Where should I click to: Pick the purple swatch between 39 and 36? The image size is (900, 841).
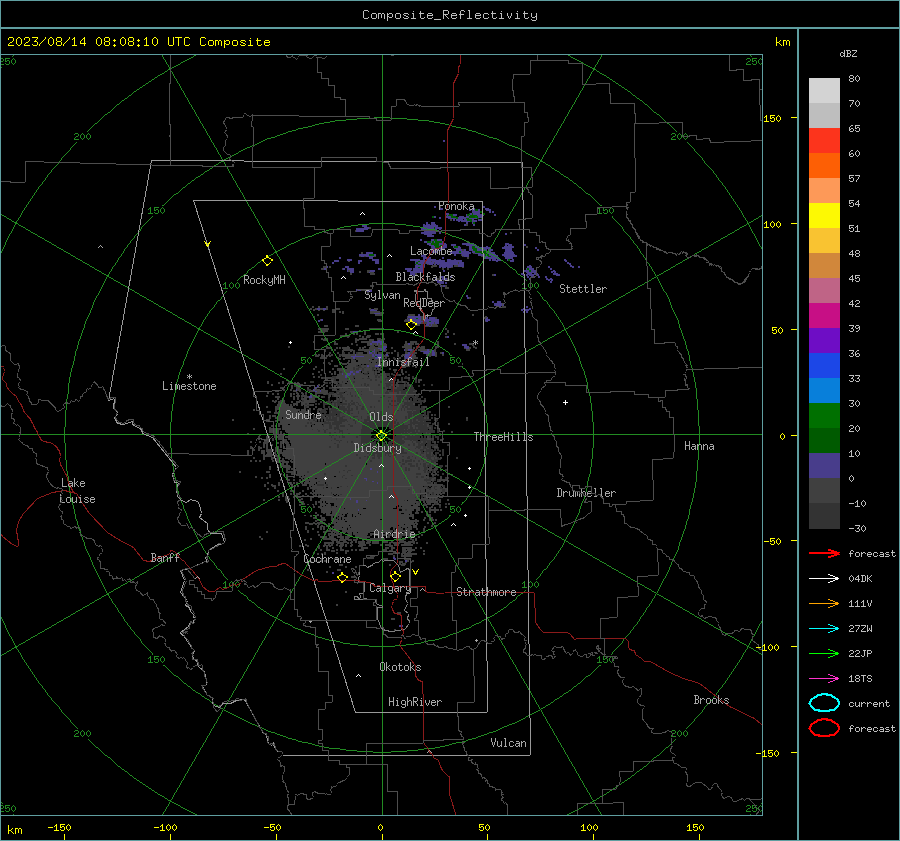click(824, 340)
